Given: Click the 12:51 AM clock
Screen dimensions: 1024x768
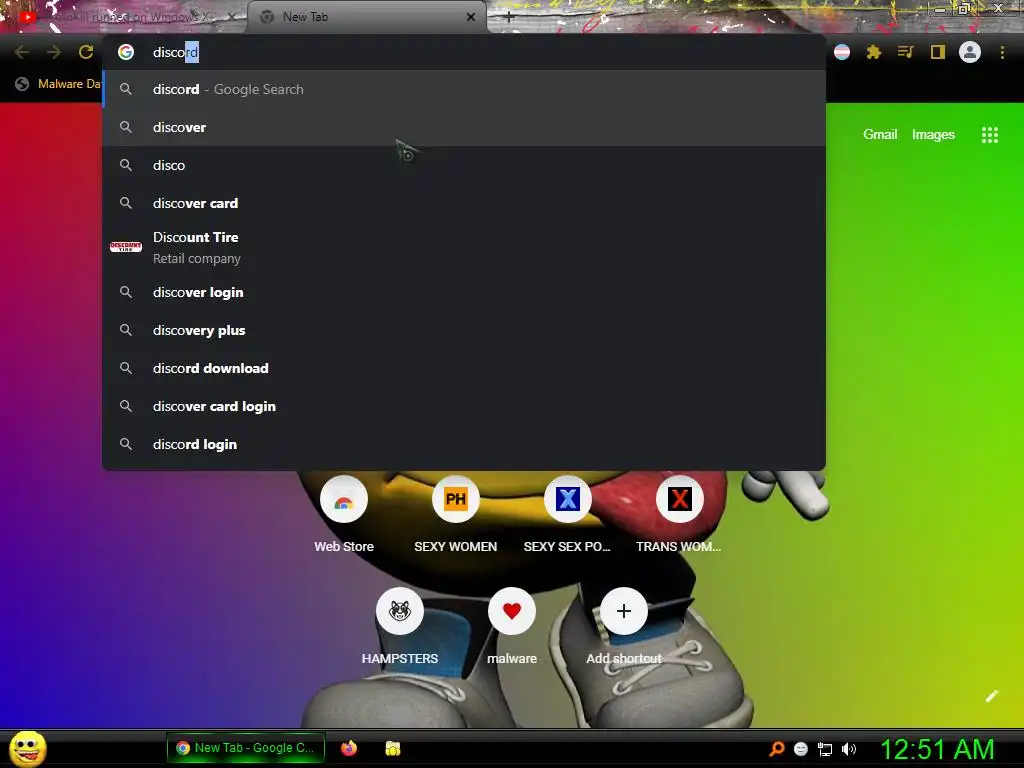Looking at the screenshot, I should [x=937, y=749].
